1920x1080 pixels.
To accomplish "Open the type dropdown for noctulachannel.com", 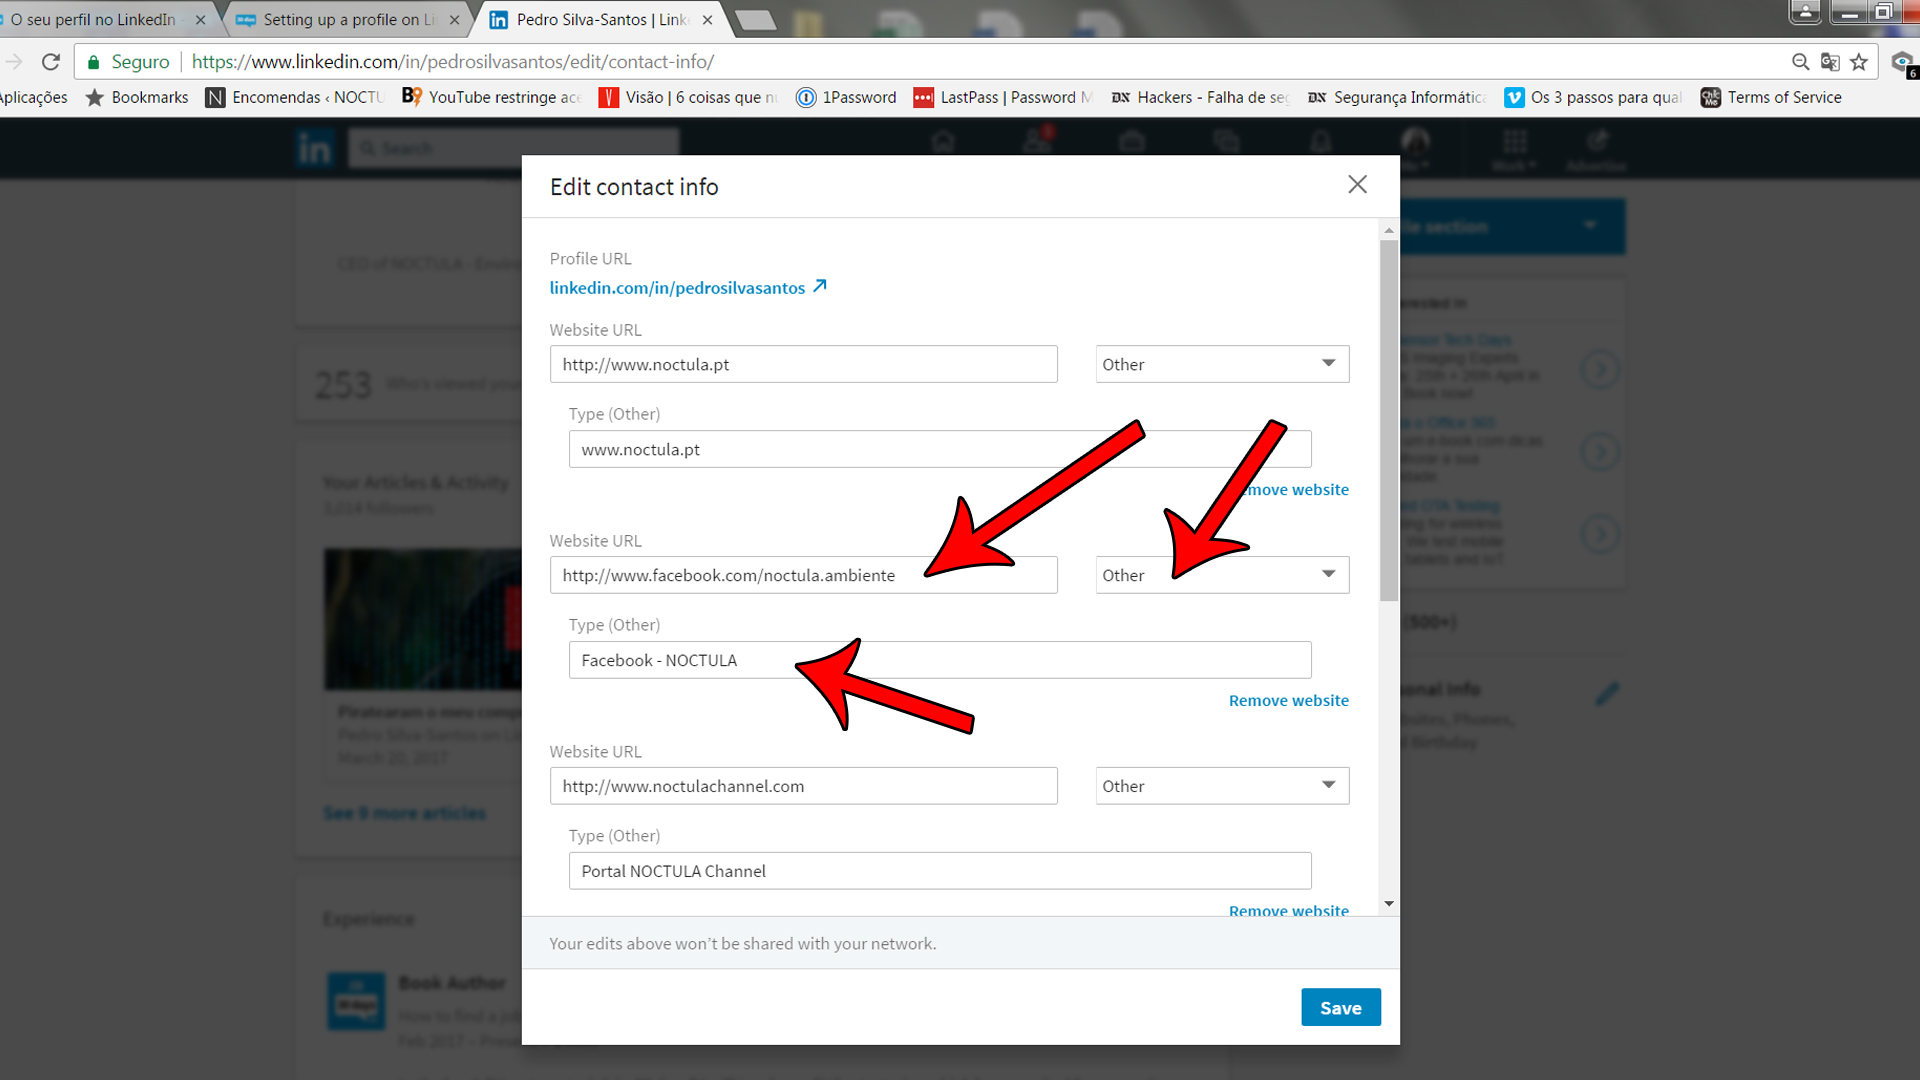I will point(1222,786).
